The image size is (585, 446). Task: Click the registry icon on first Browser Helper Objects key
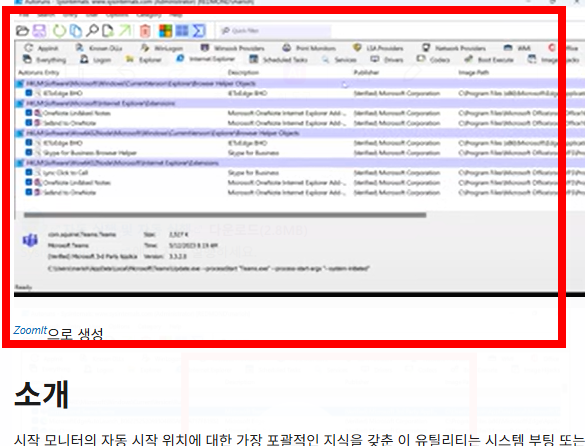(20, 83)
